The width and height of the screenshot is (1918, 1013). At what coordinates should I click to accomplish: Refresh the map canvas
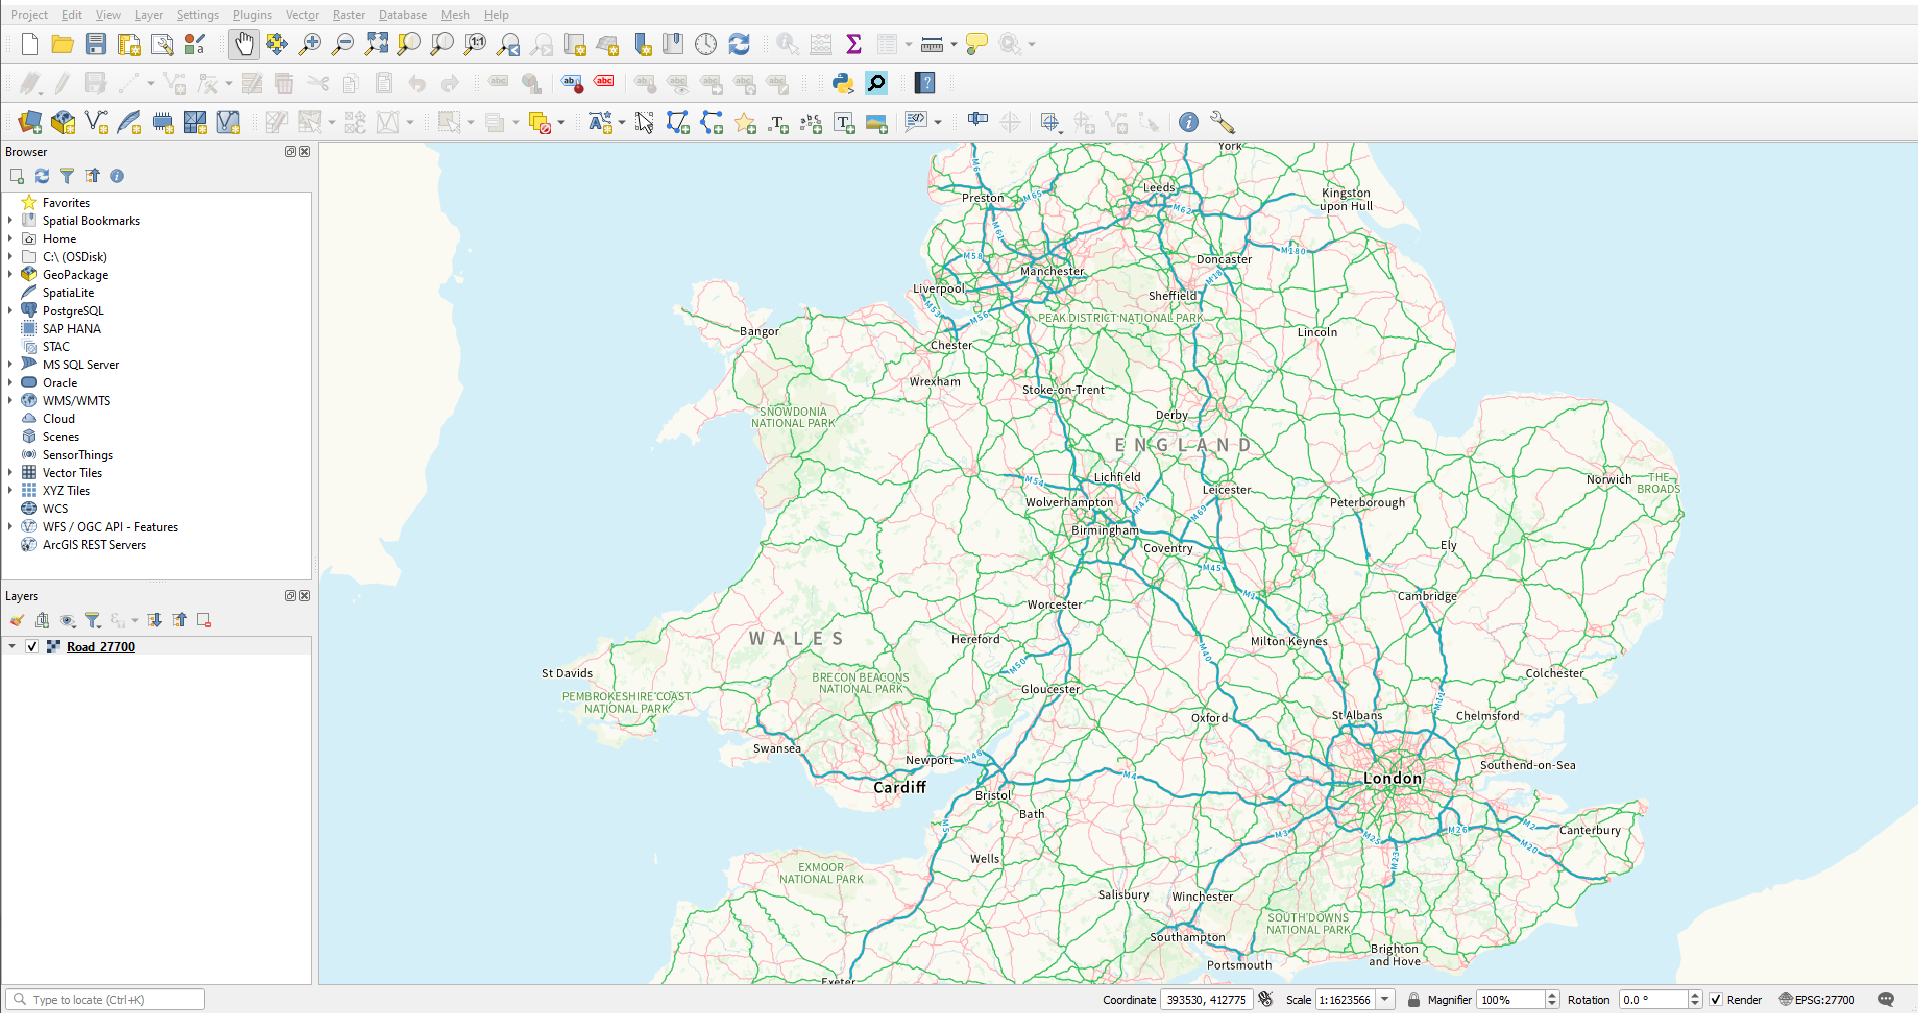tap(739, 44)
